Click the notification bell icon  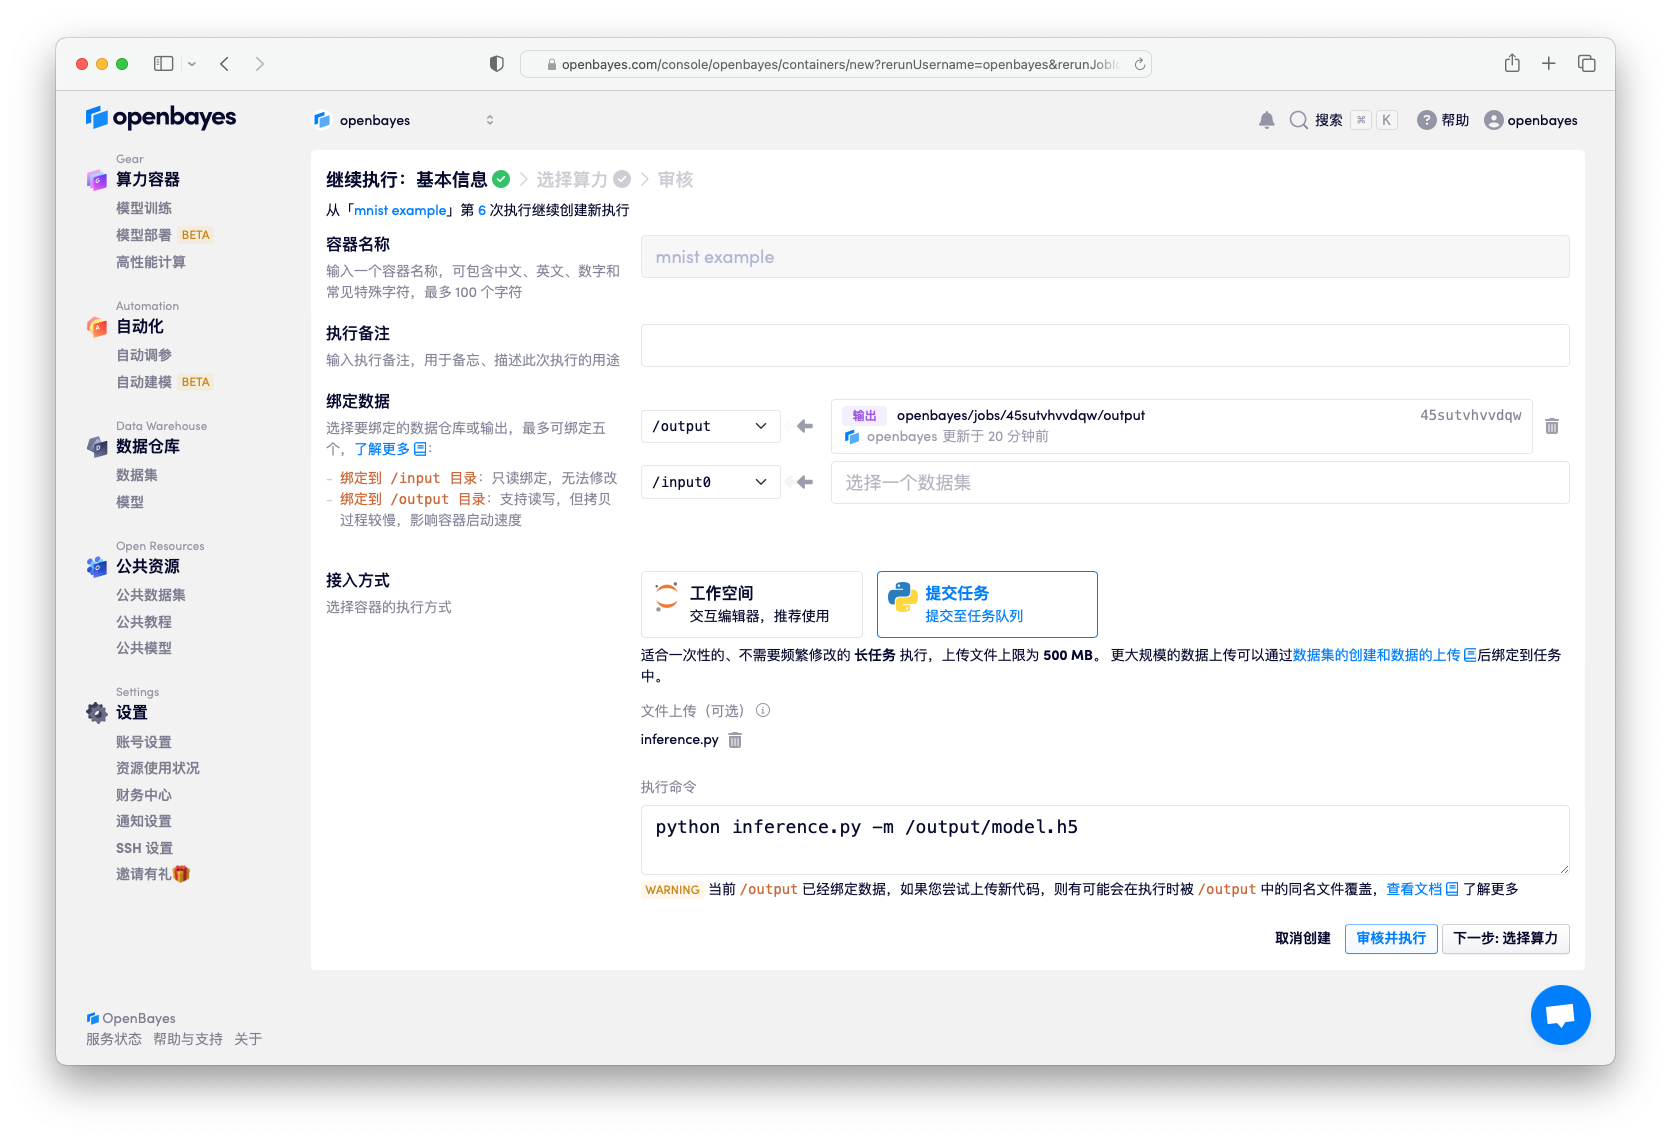1266,120
